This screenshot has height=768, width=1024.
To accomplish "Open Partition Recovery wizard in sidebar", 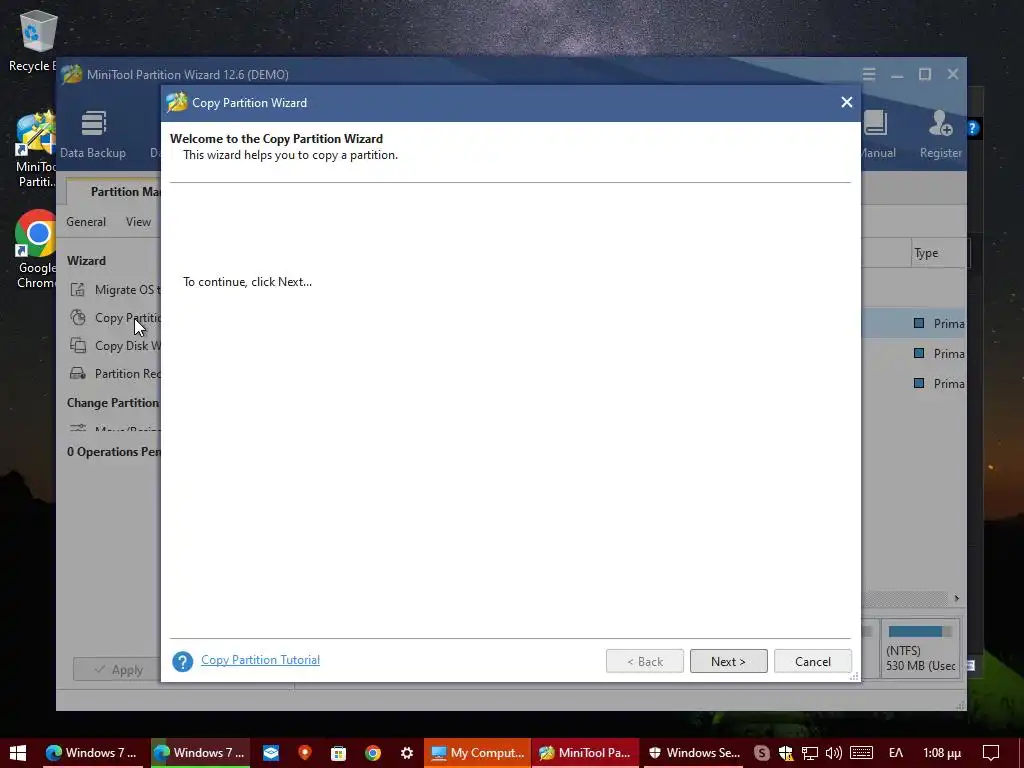I will click(x=114, y=374).
